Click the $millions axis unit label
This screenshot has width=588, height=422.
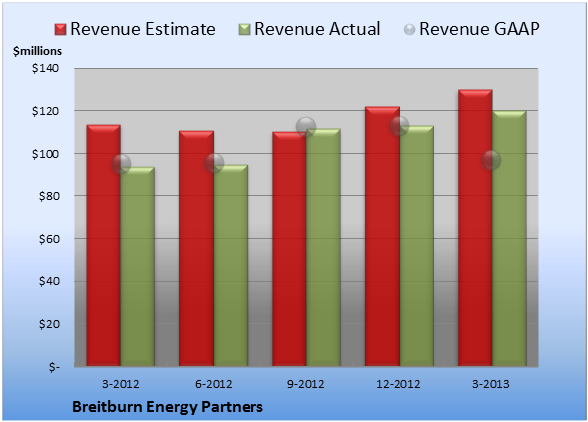pos(38,51)
